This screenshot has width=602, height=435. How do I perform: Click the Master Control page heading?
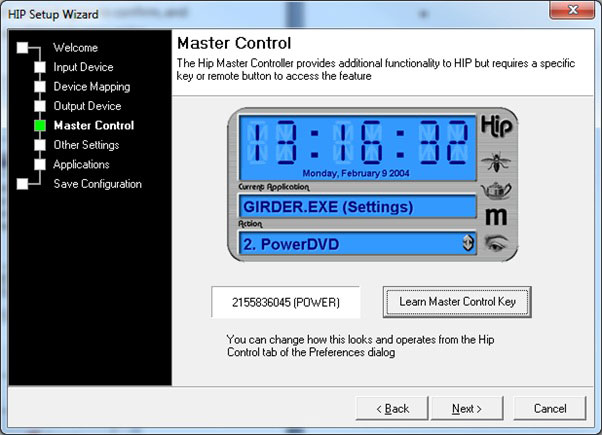234,43
